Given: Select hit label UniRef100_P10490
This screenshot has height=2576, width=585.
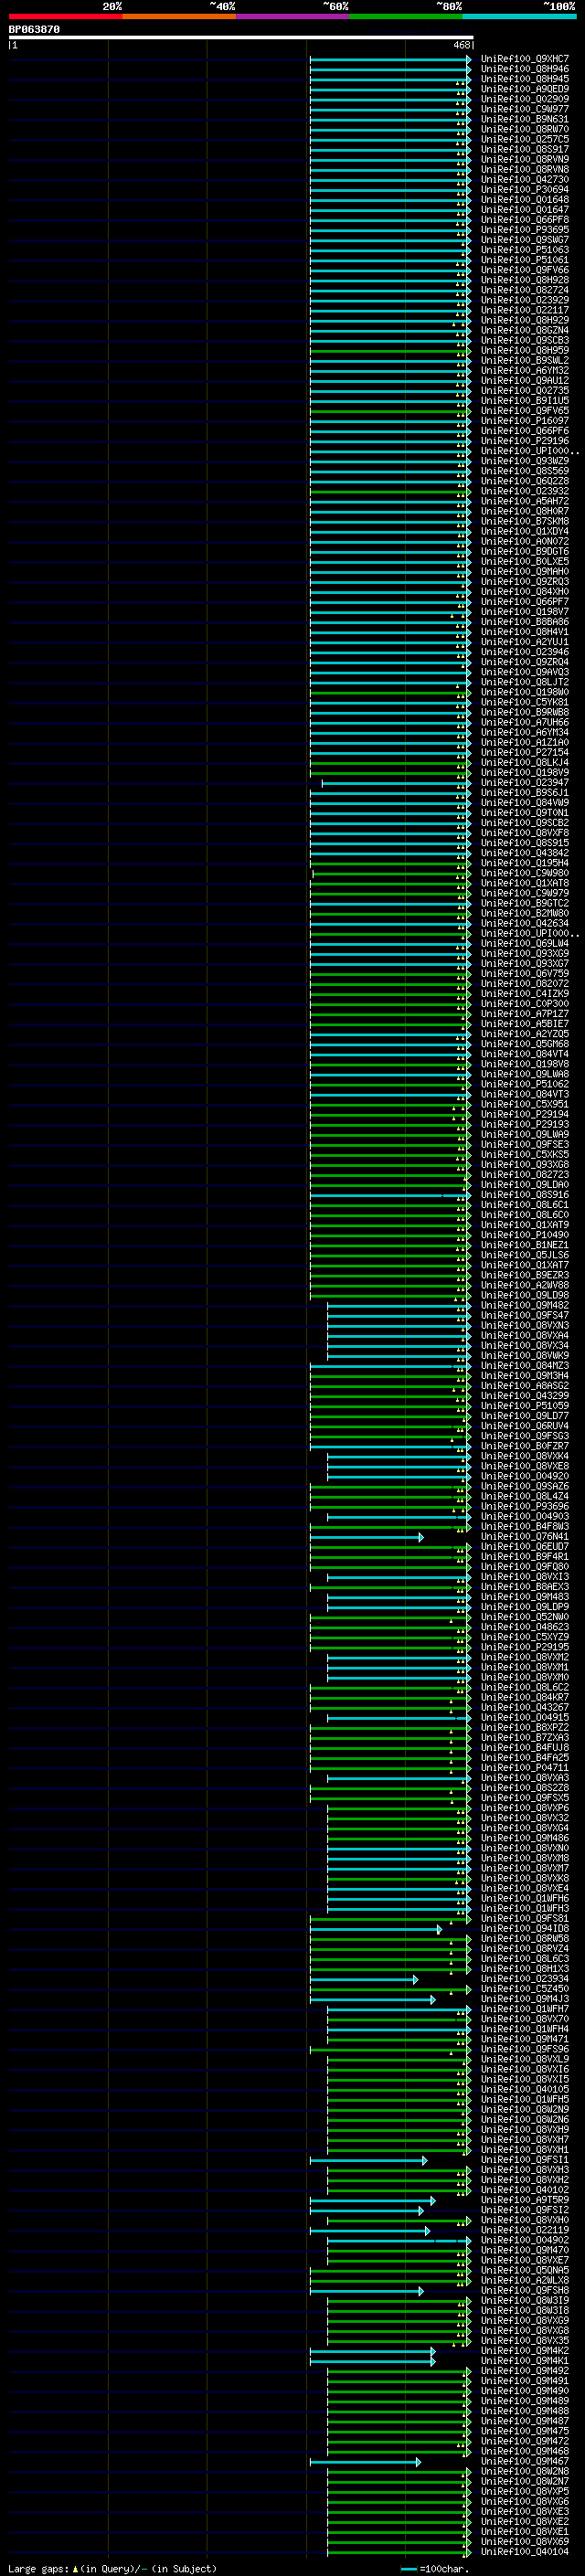Looking at the screenshot, I should point(524,1235).
